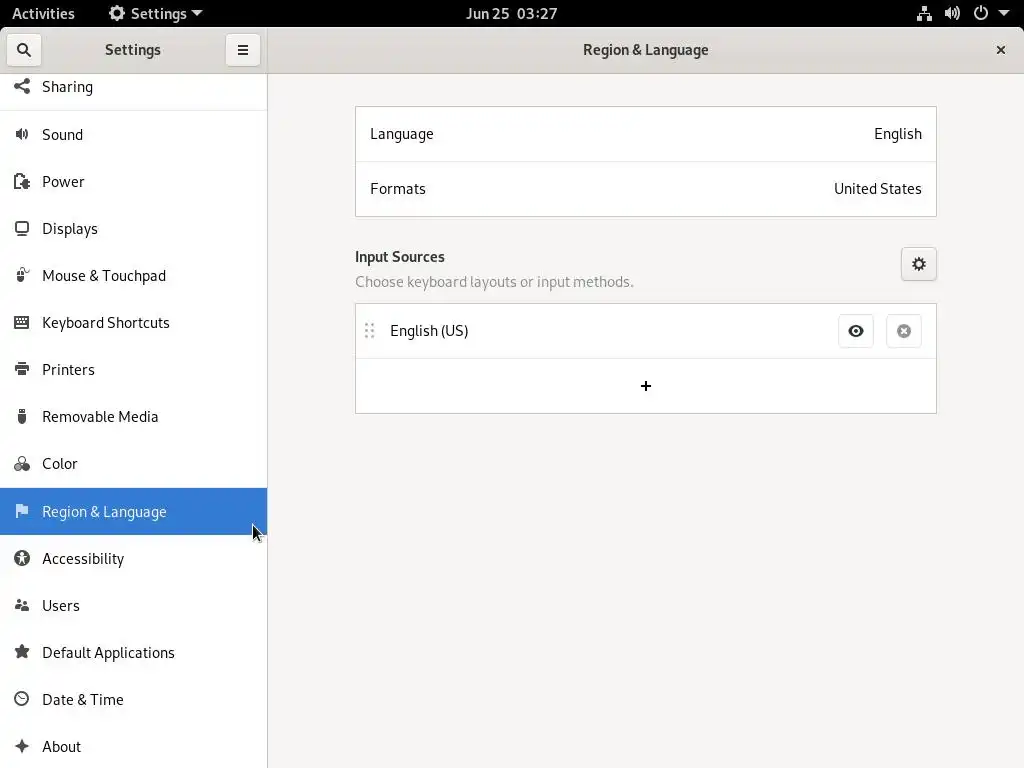Screen dimensions: 1024x768
Task: Click the Sharing icon in sidebar
Action: (22, 86)
